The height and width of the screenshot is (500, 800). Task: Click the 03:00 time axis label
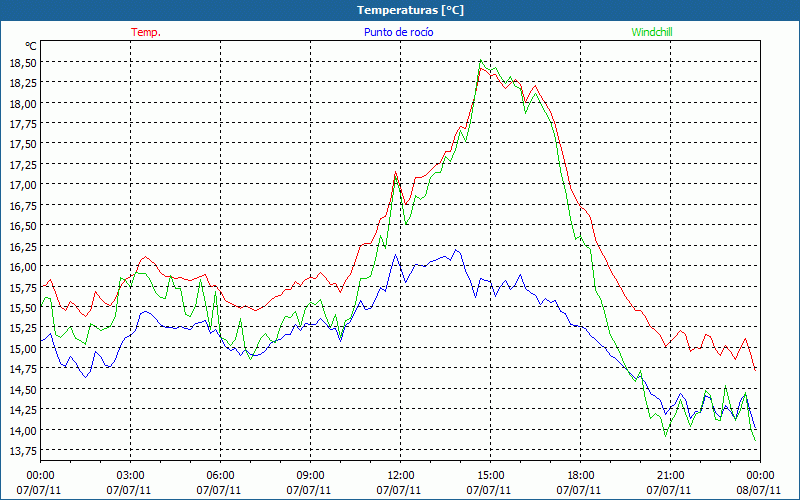(x=131, y=476)
